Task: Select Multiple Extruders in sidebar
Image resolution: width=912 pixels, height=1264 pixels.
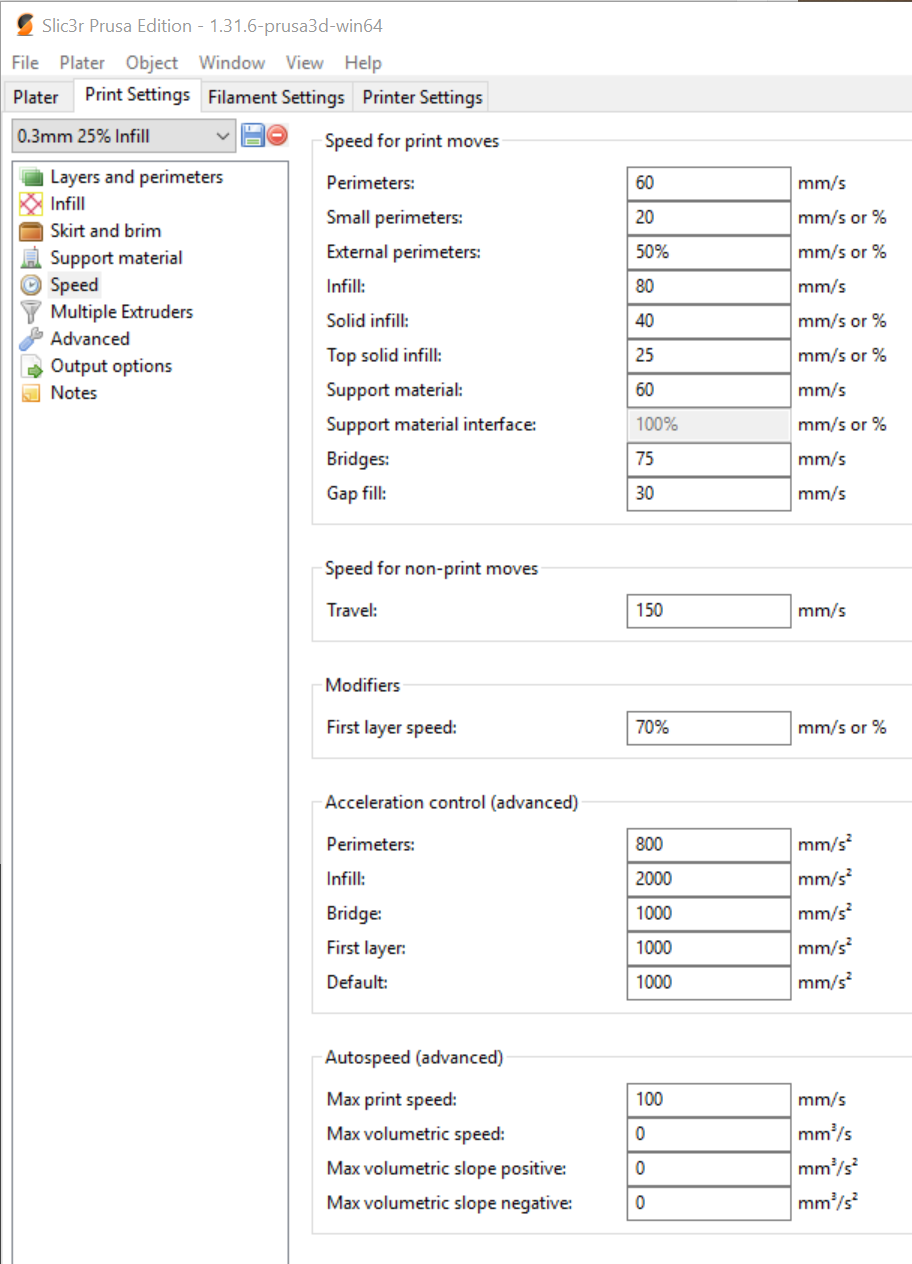Action: (122, 312)
